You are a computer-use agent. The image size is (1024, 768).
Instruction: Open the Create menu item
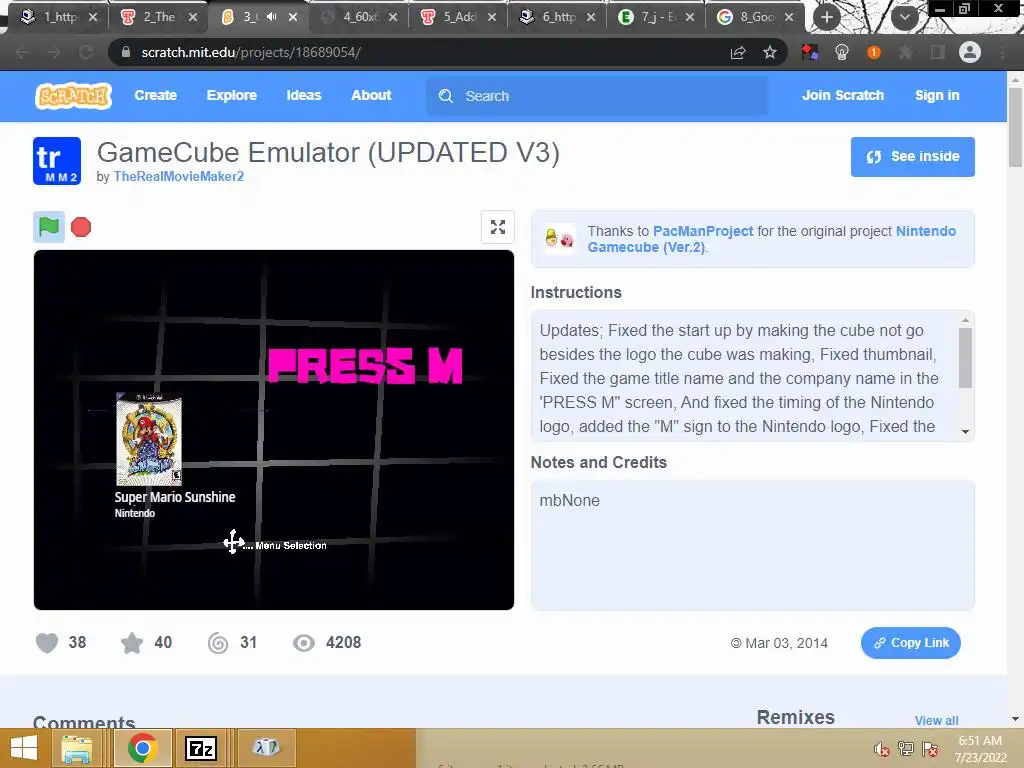tap(155, 95)
